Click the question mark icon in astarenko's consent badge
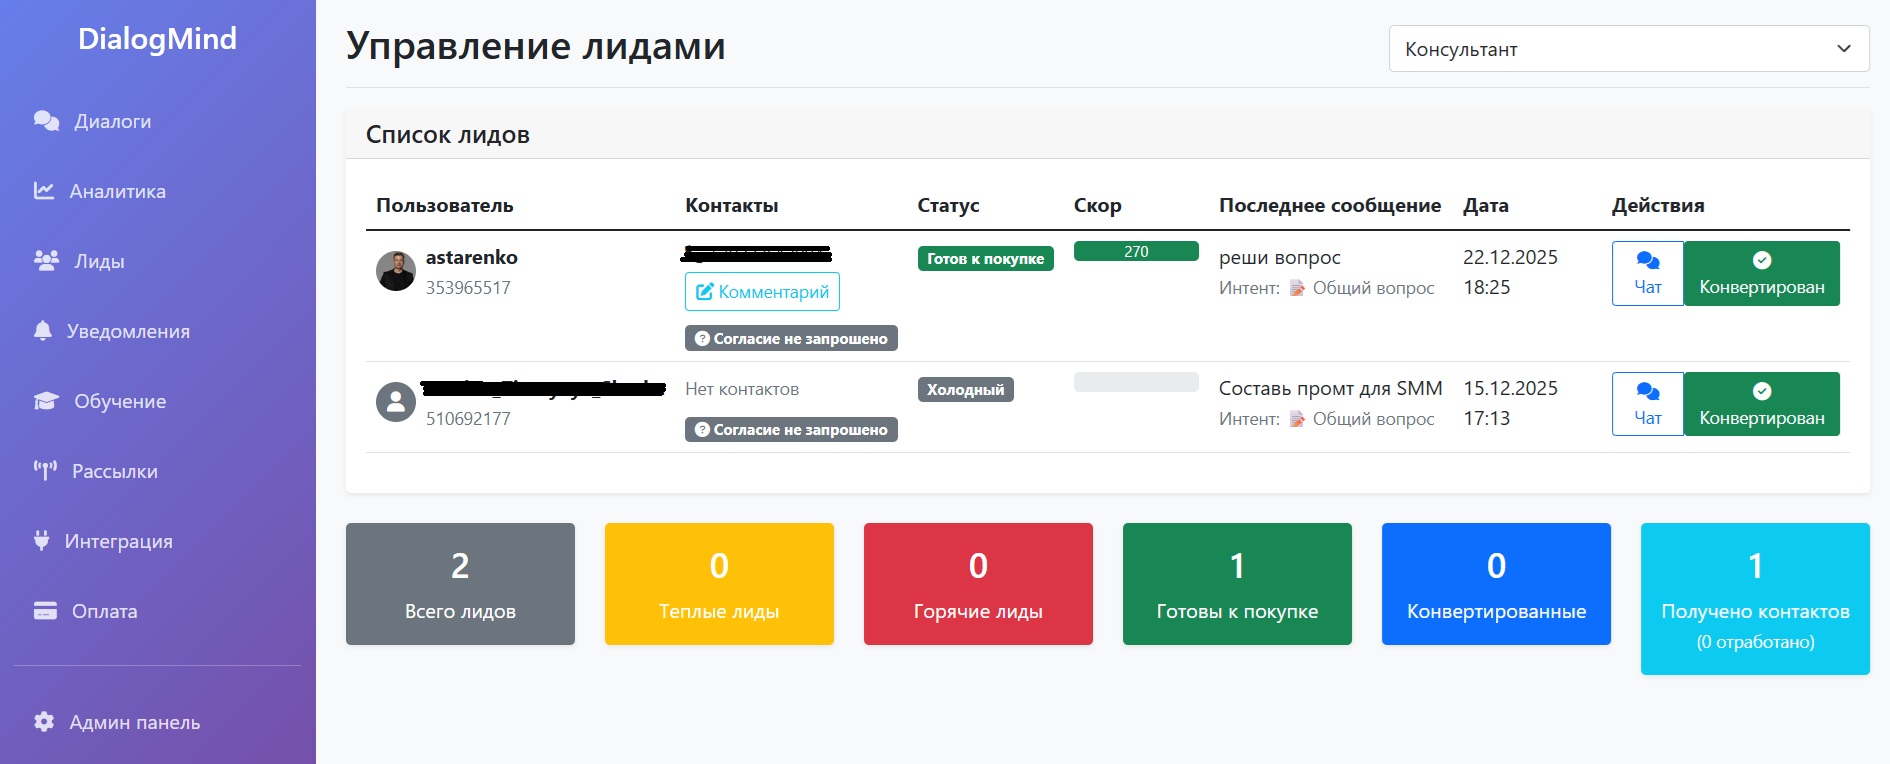The height and width of the screenshot is (764, 1890). coord(702,338)
